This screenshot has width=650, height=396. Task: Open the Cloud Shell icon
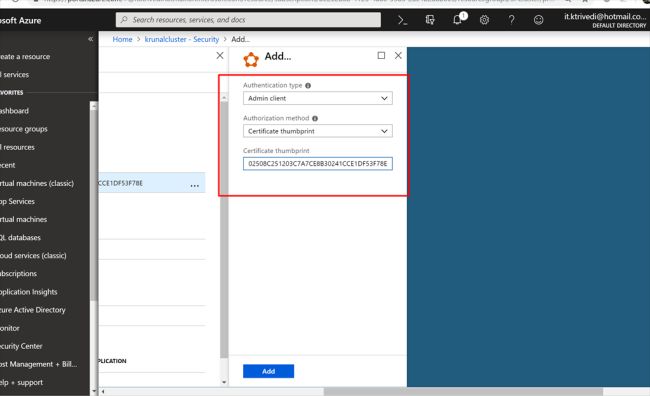tap(402, 20)
